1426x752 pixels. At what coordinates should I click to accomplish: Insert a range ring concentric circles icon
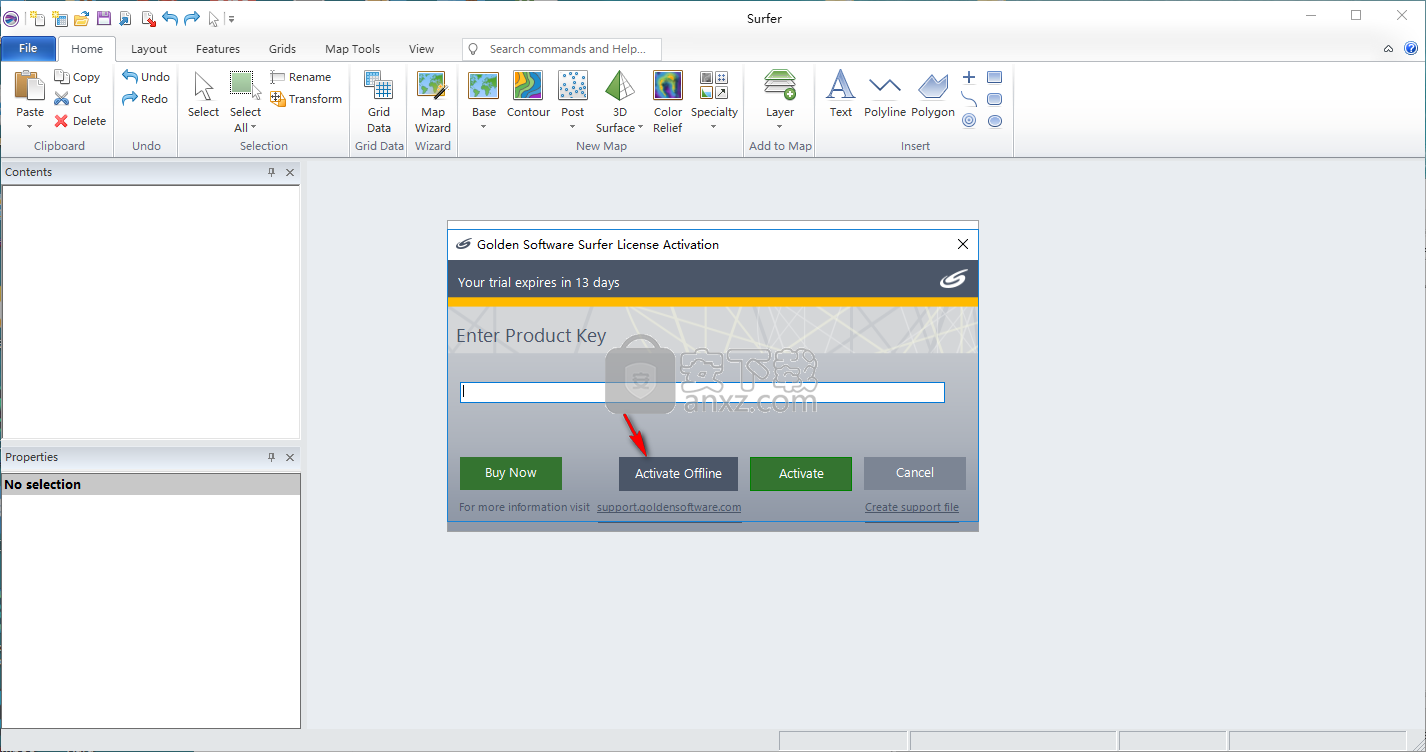pos(969,121)
